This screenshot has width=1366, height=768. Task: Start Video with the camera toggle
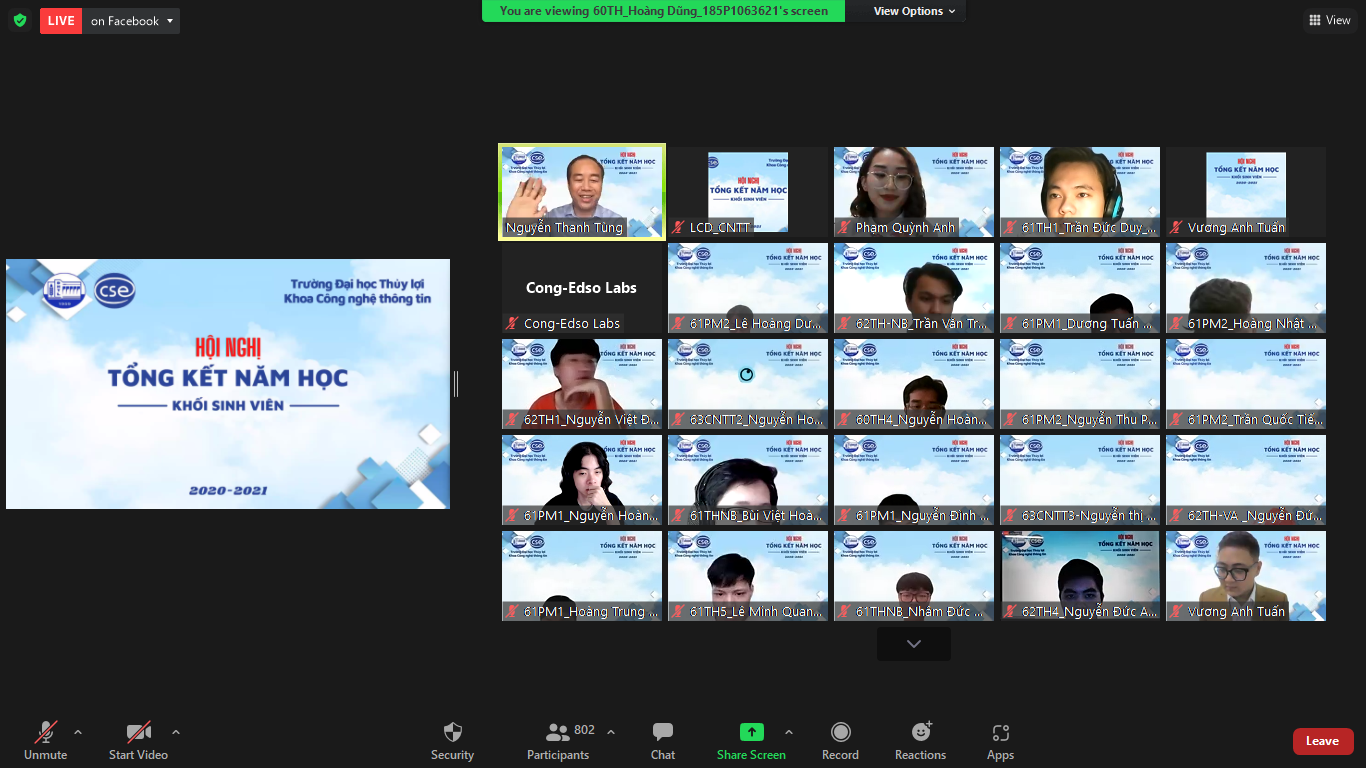click(138, 733)
